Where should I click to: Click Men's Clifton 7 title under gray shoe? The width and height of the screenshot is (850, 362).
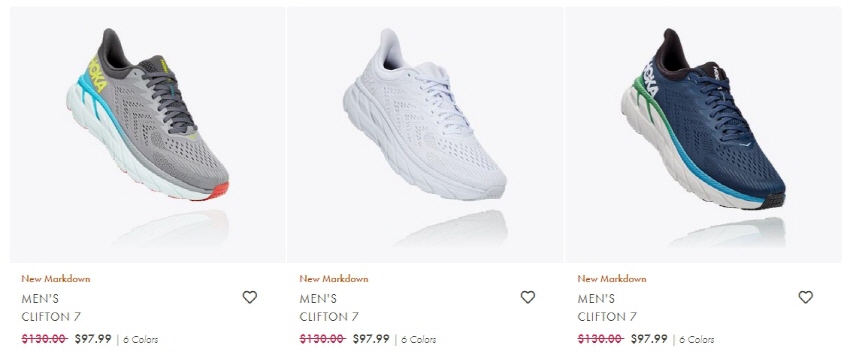pyautogui.click(x=51, y=307)
